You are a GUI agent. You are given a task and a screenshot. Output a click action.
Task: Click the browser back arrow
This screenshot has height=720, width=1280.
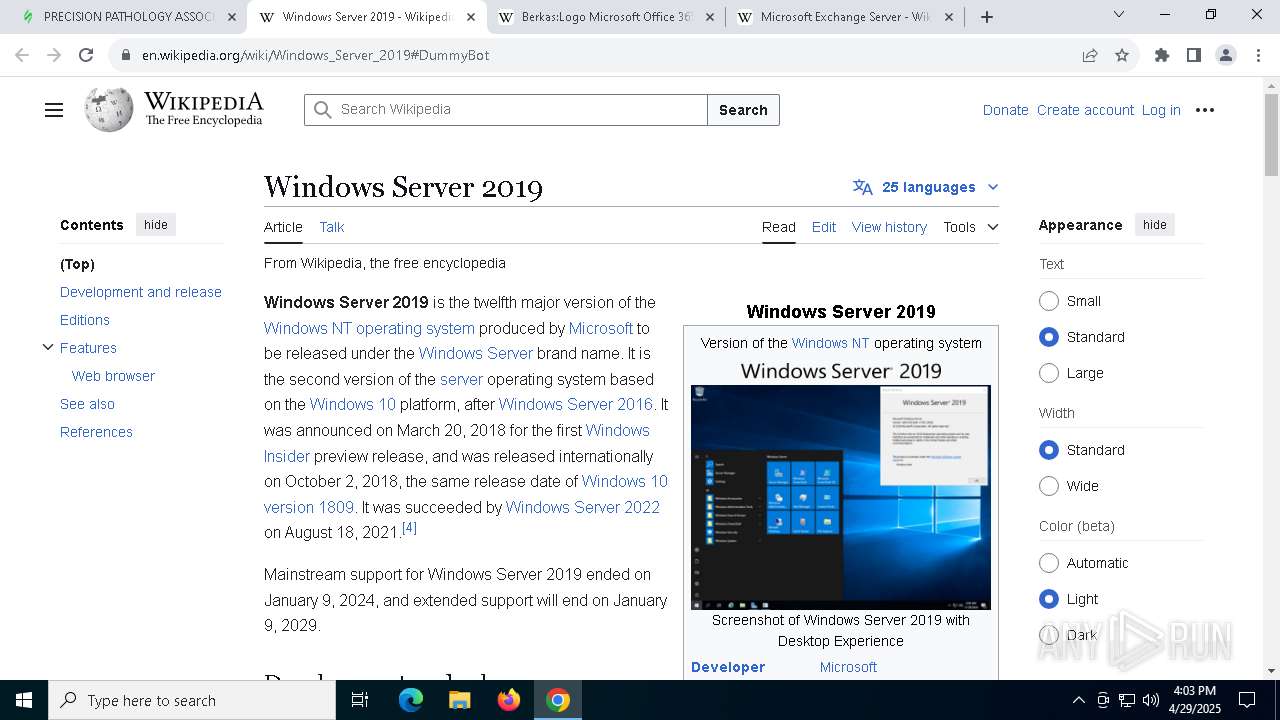(22, 55)
